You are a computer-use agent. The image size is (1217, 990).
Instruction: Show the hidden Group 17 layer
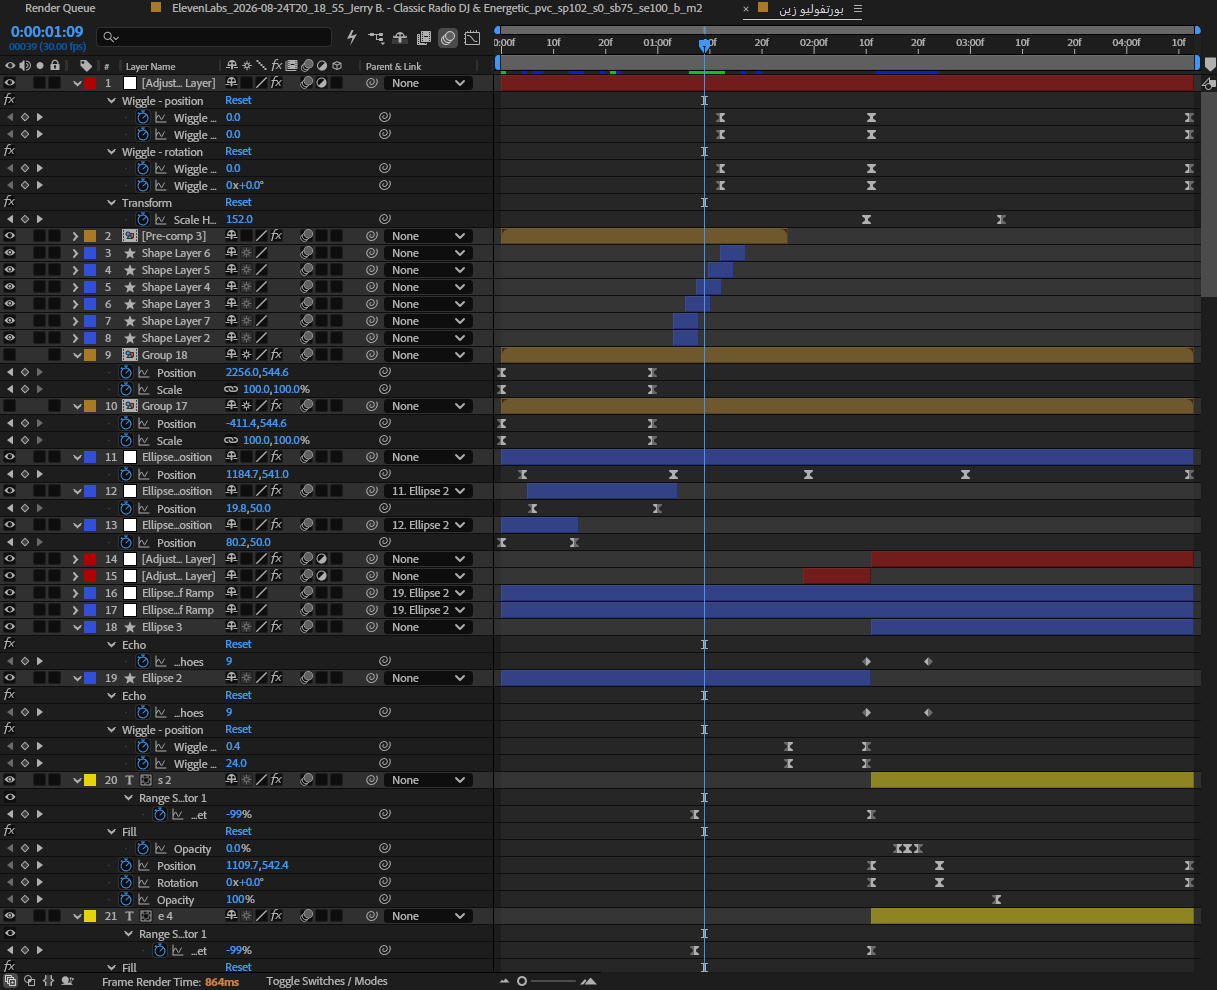click(x=10, y=406)
